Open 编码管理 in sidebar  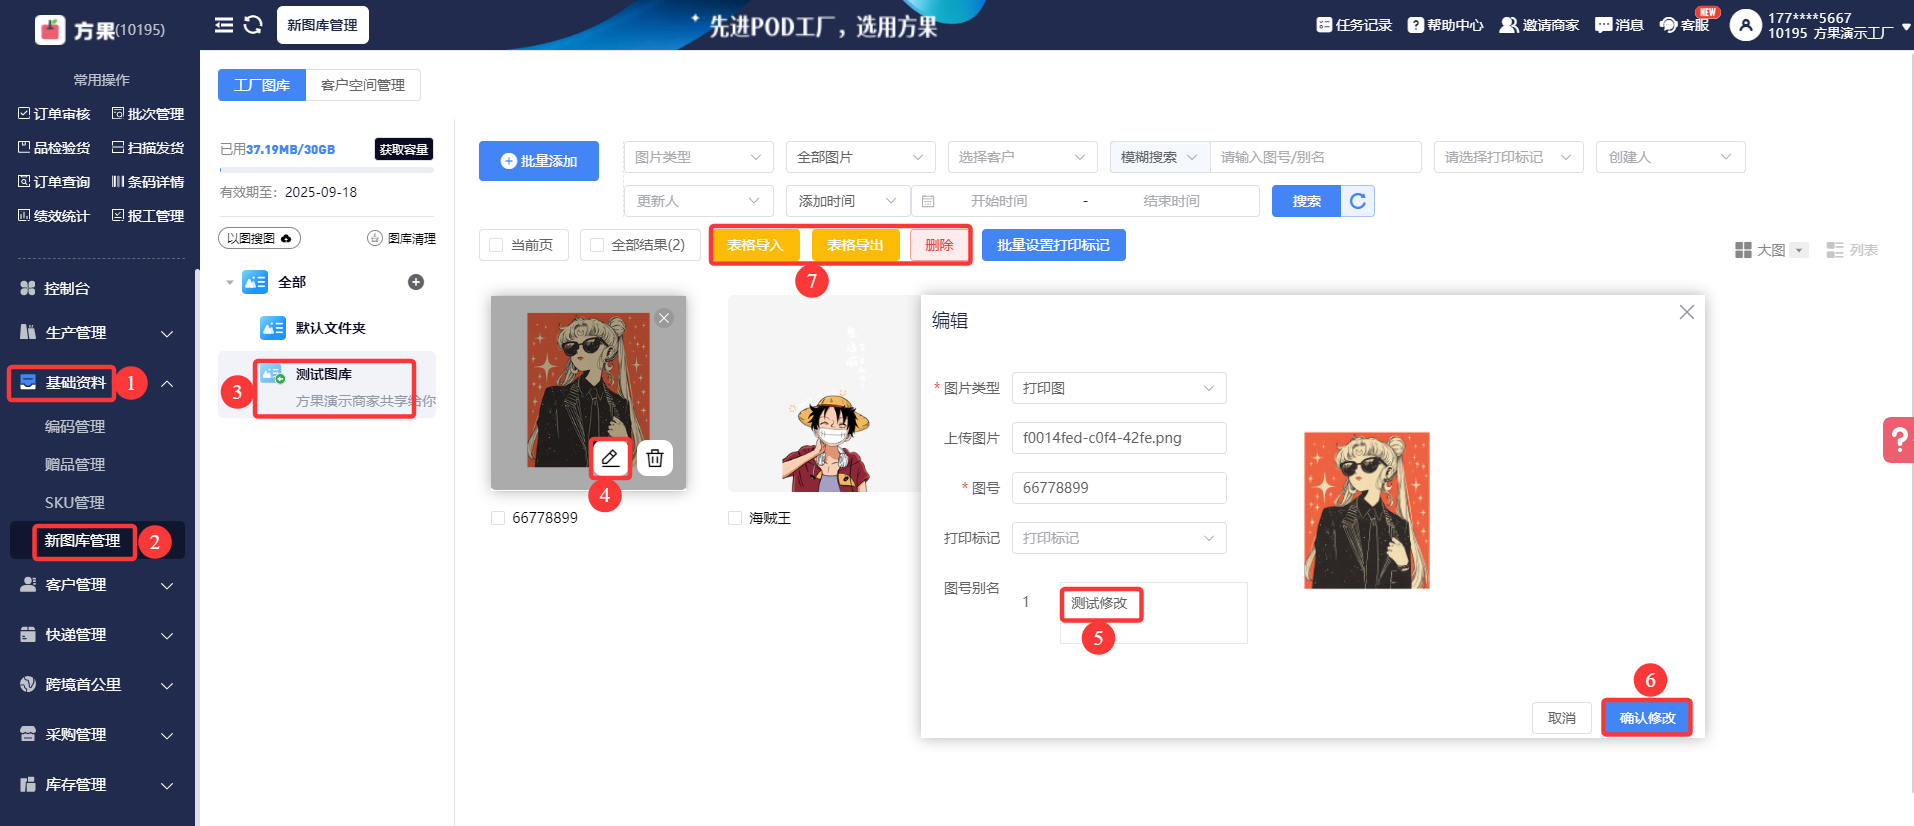tap(75, 427)
